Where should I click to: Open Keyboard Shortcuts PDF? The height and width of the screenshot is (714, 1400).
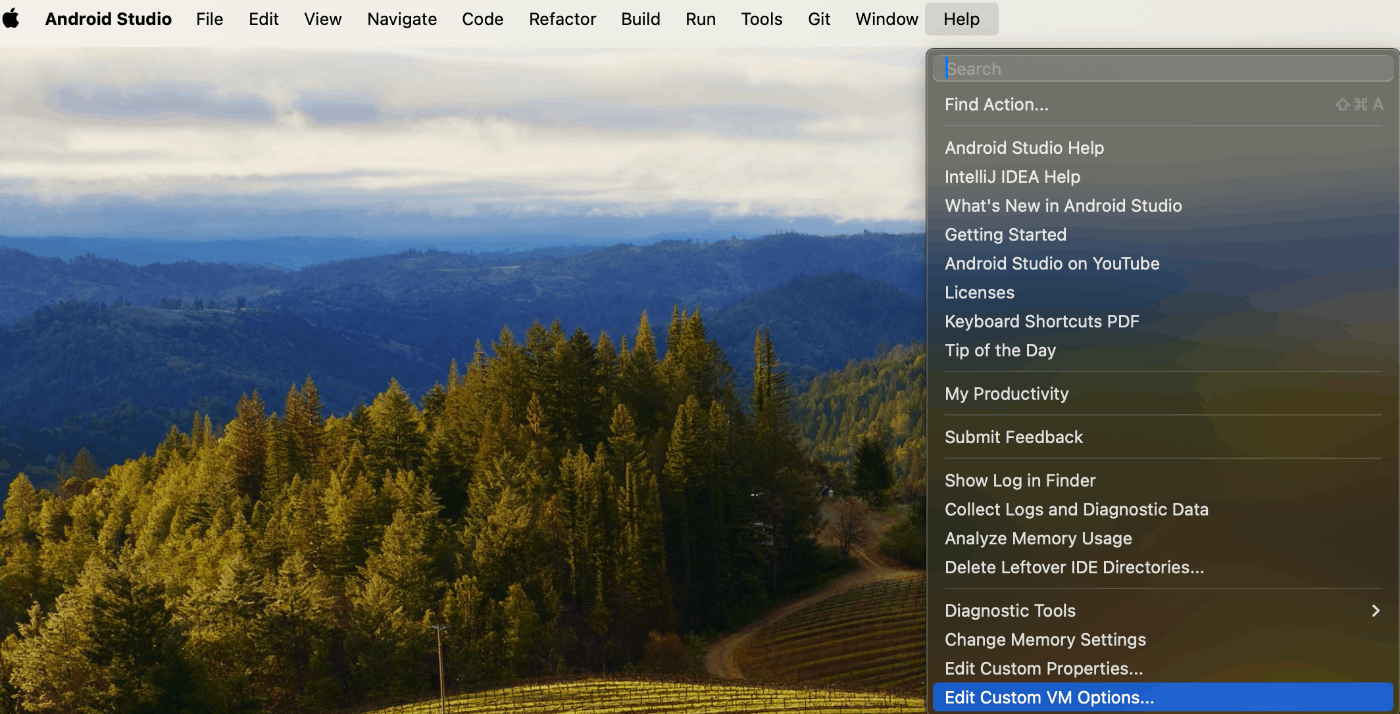1163,321
